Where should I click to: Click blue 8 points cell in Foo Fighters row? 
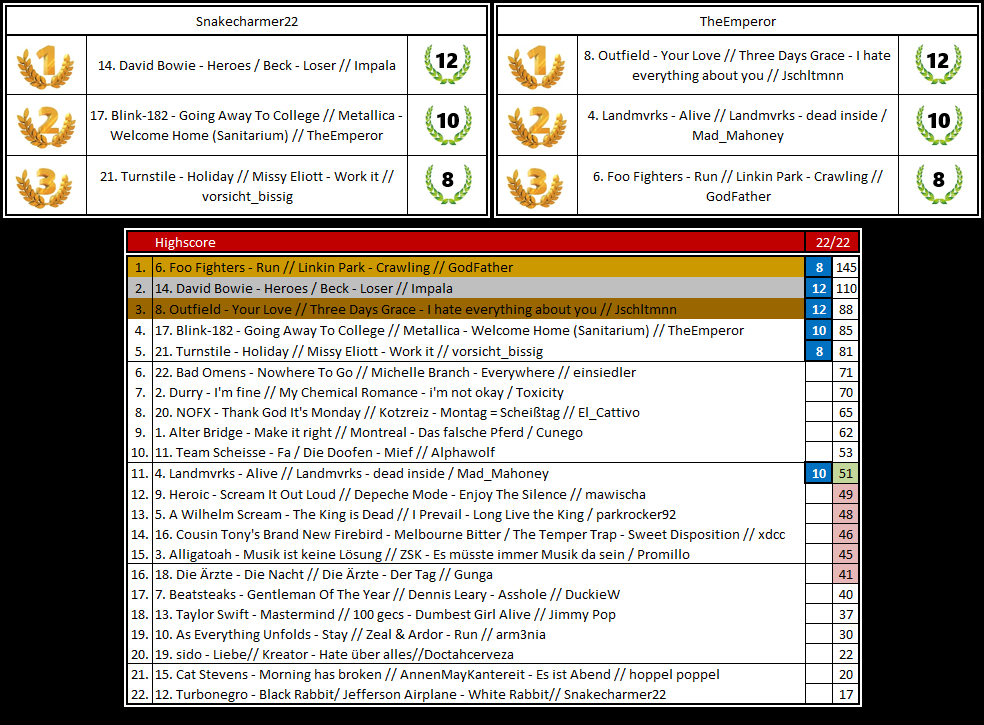tap(819, 267)
